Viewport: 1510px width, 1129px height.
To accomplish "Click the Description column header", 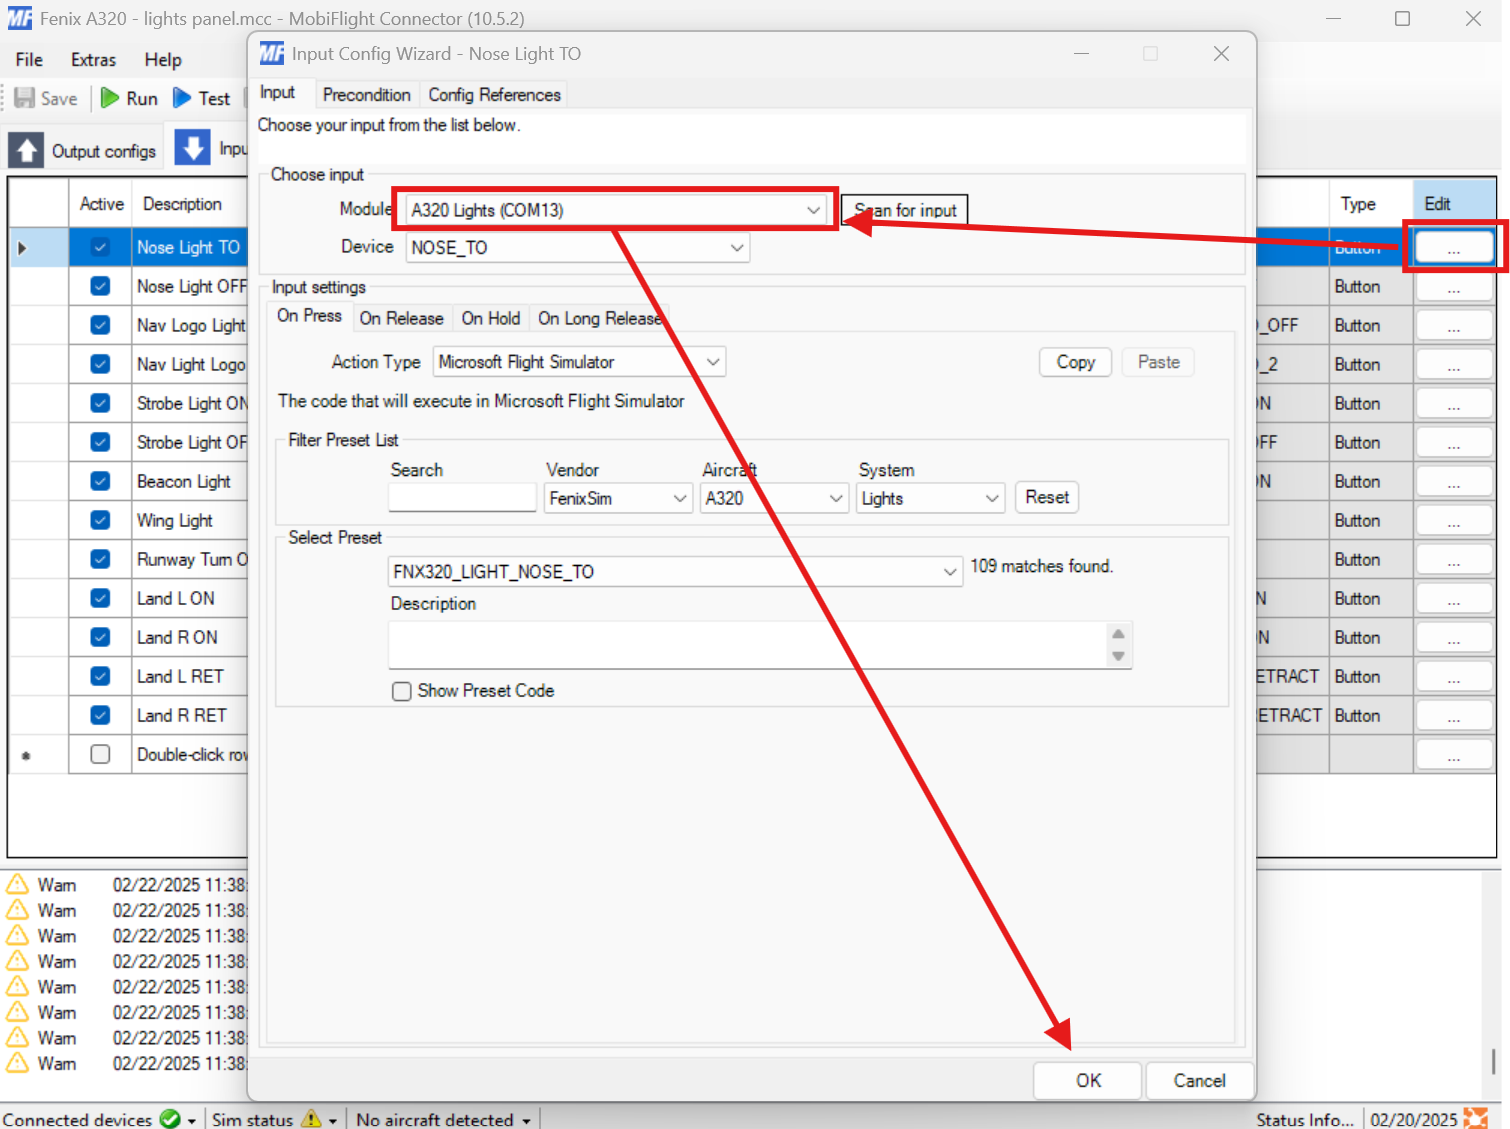I will point(182,204).
